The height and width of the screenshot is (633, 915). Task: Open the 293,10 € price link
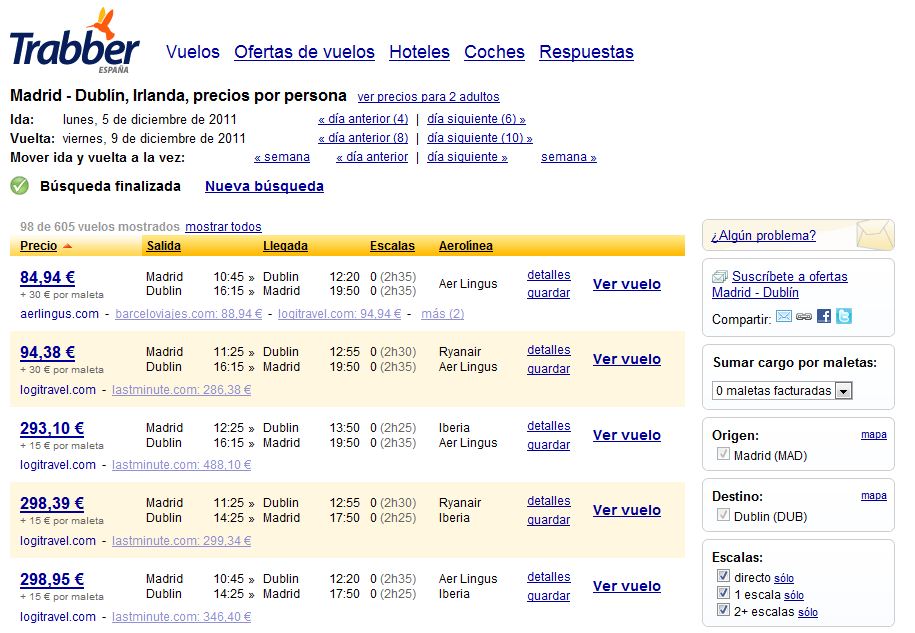coord(52,428)
